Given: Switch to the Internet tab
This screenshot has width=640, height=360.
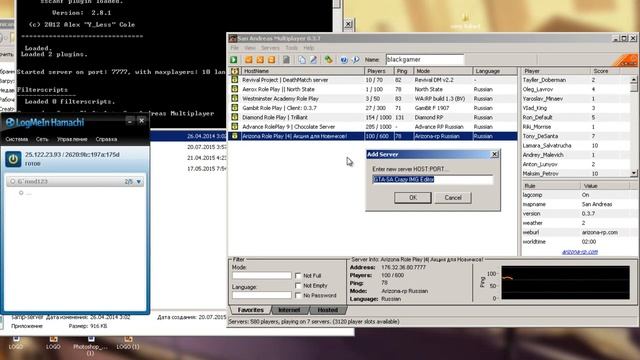Looking at the screenshot, I should 289,310.
